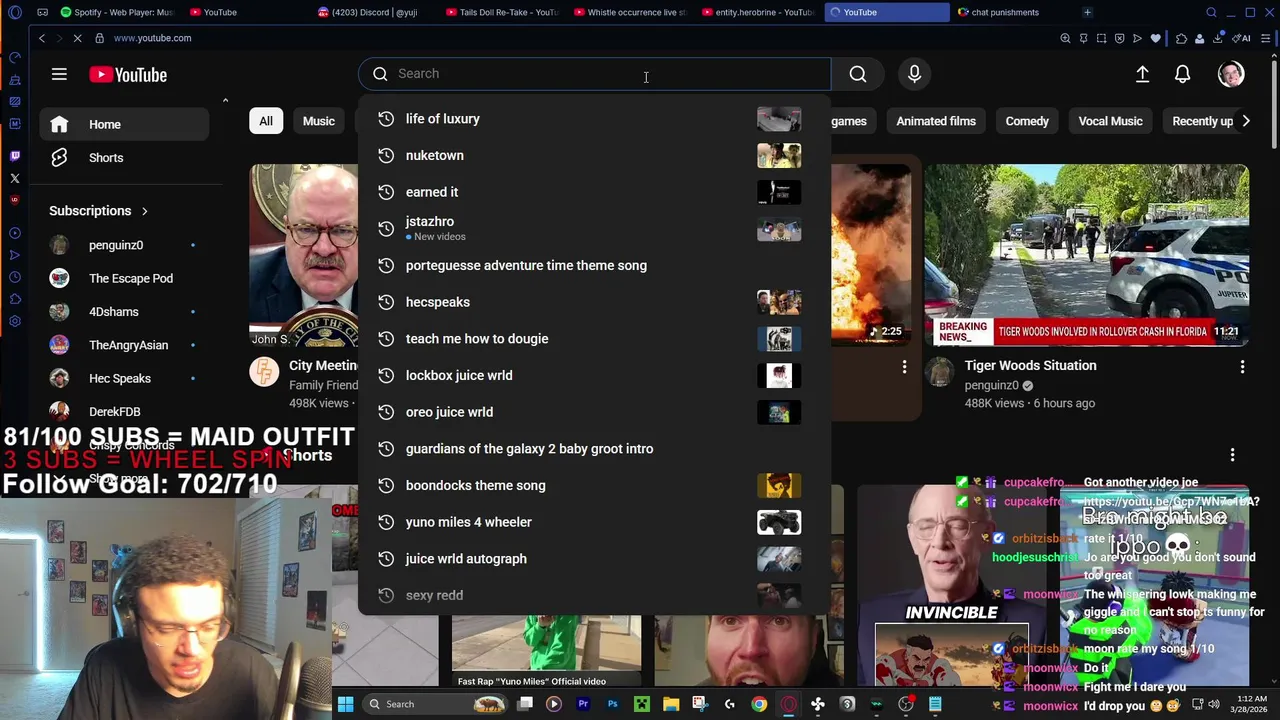Open a new browser tab with plus
Image resolution: width=1280 pixels, height=720 pixels.
point(1087,12)
